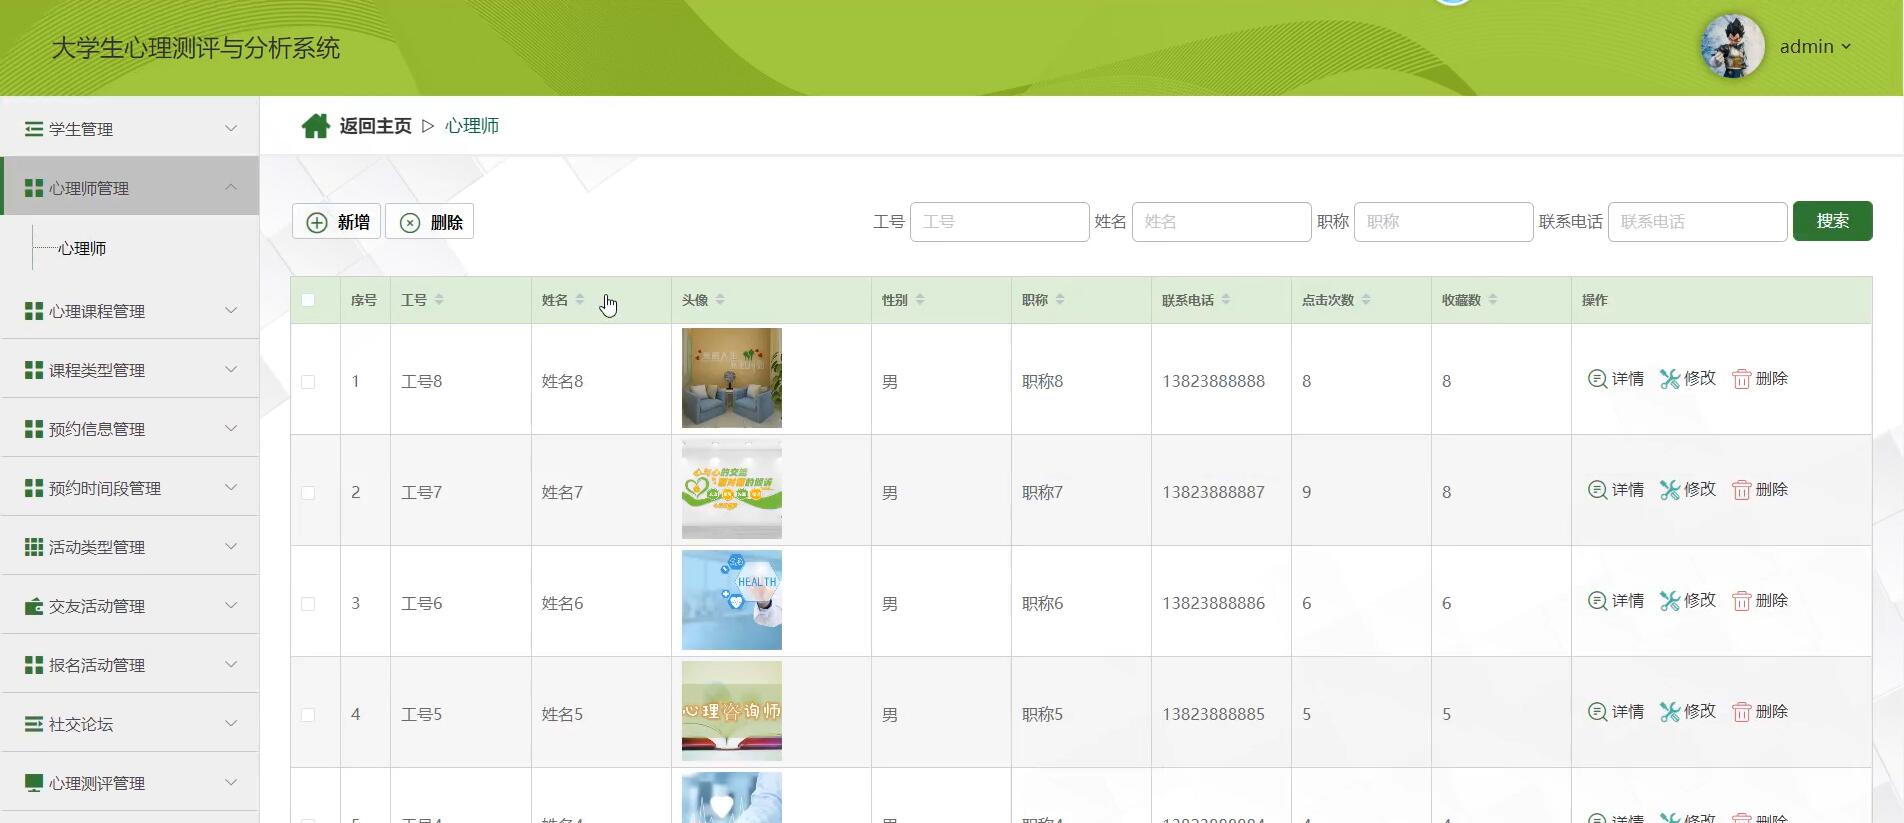Image resolution: width=1904 pixels, height=823 pixels.
Task: Click the 详情 magnifier icon for 工号5
Action: pyautogui.click(x=1597, y=711)
